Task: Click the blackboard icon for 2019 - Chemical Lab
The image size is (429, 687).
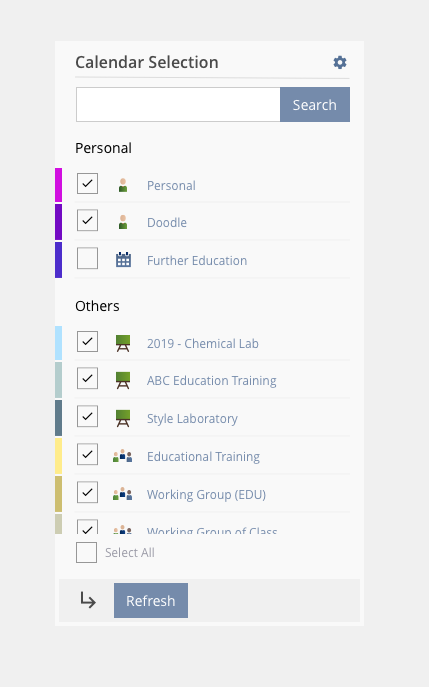Action: coord(123,343)
